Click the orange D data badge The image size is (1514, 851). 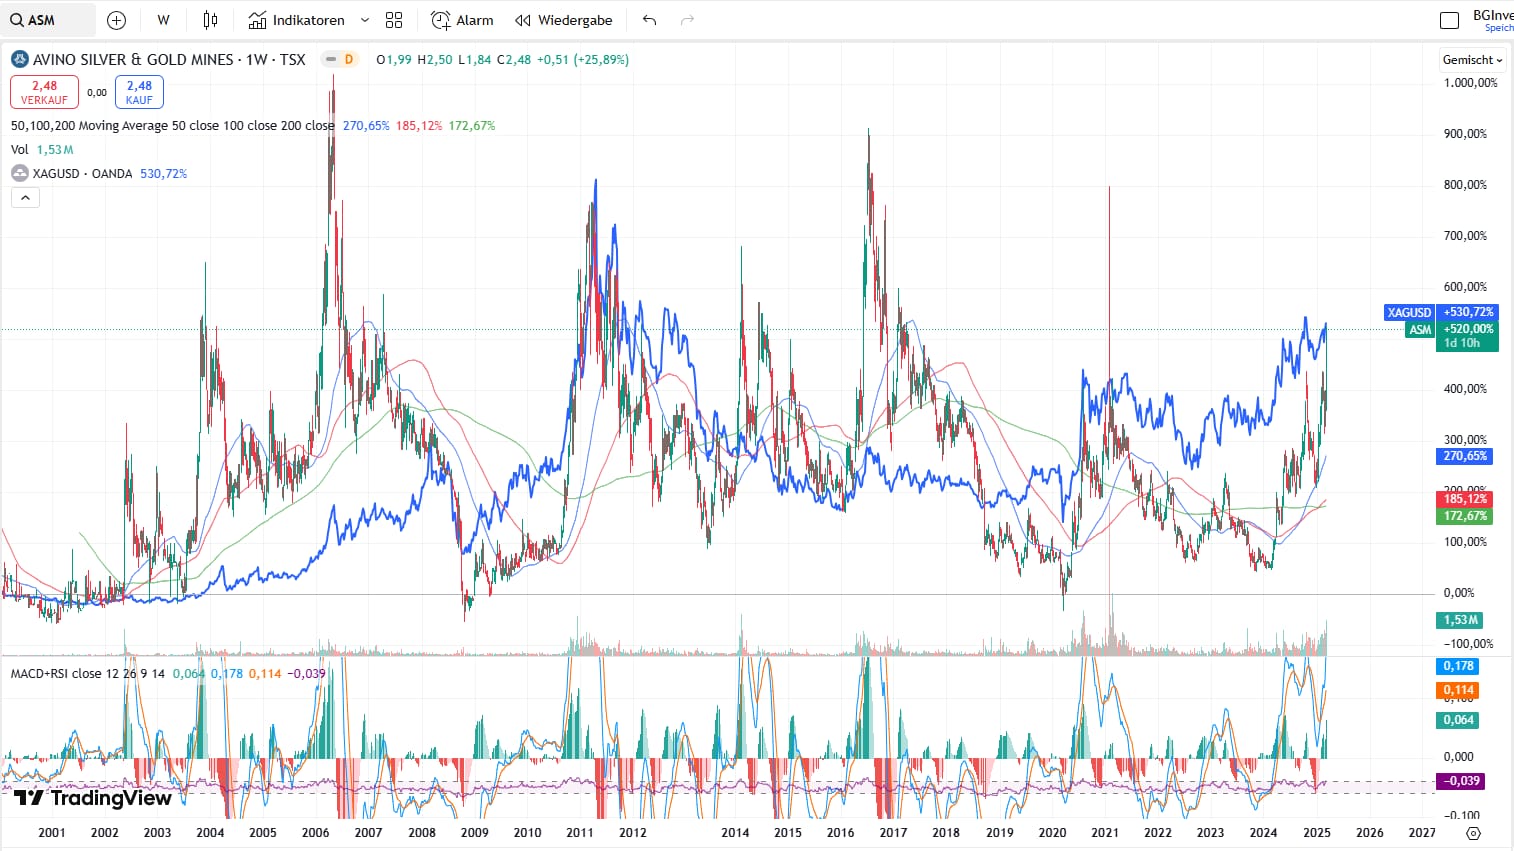pyautogui.click(x=349, y=59)
